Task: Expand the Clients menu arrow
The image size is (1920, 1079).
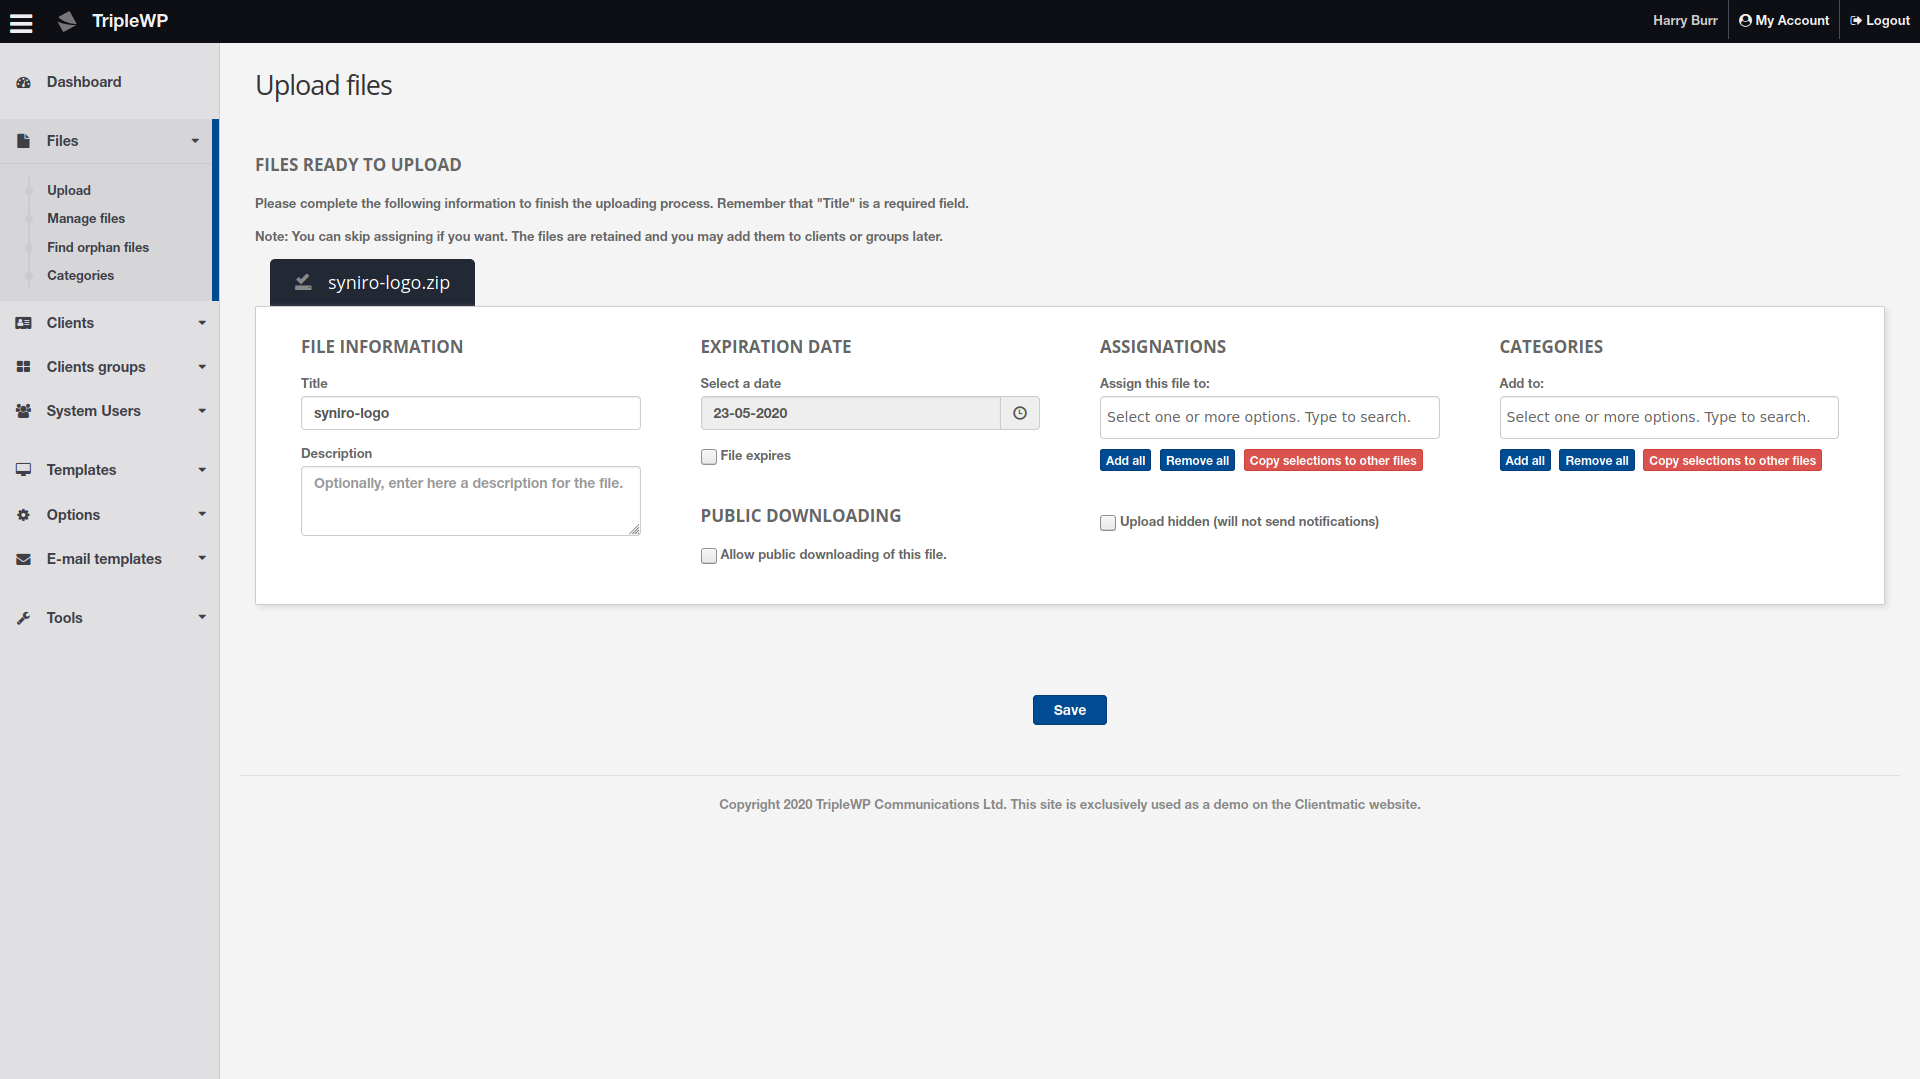Action: click(x=202, y=323)
